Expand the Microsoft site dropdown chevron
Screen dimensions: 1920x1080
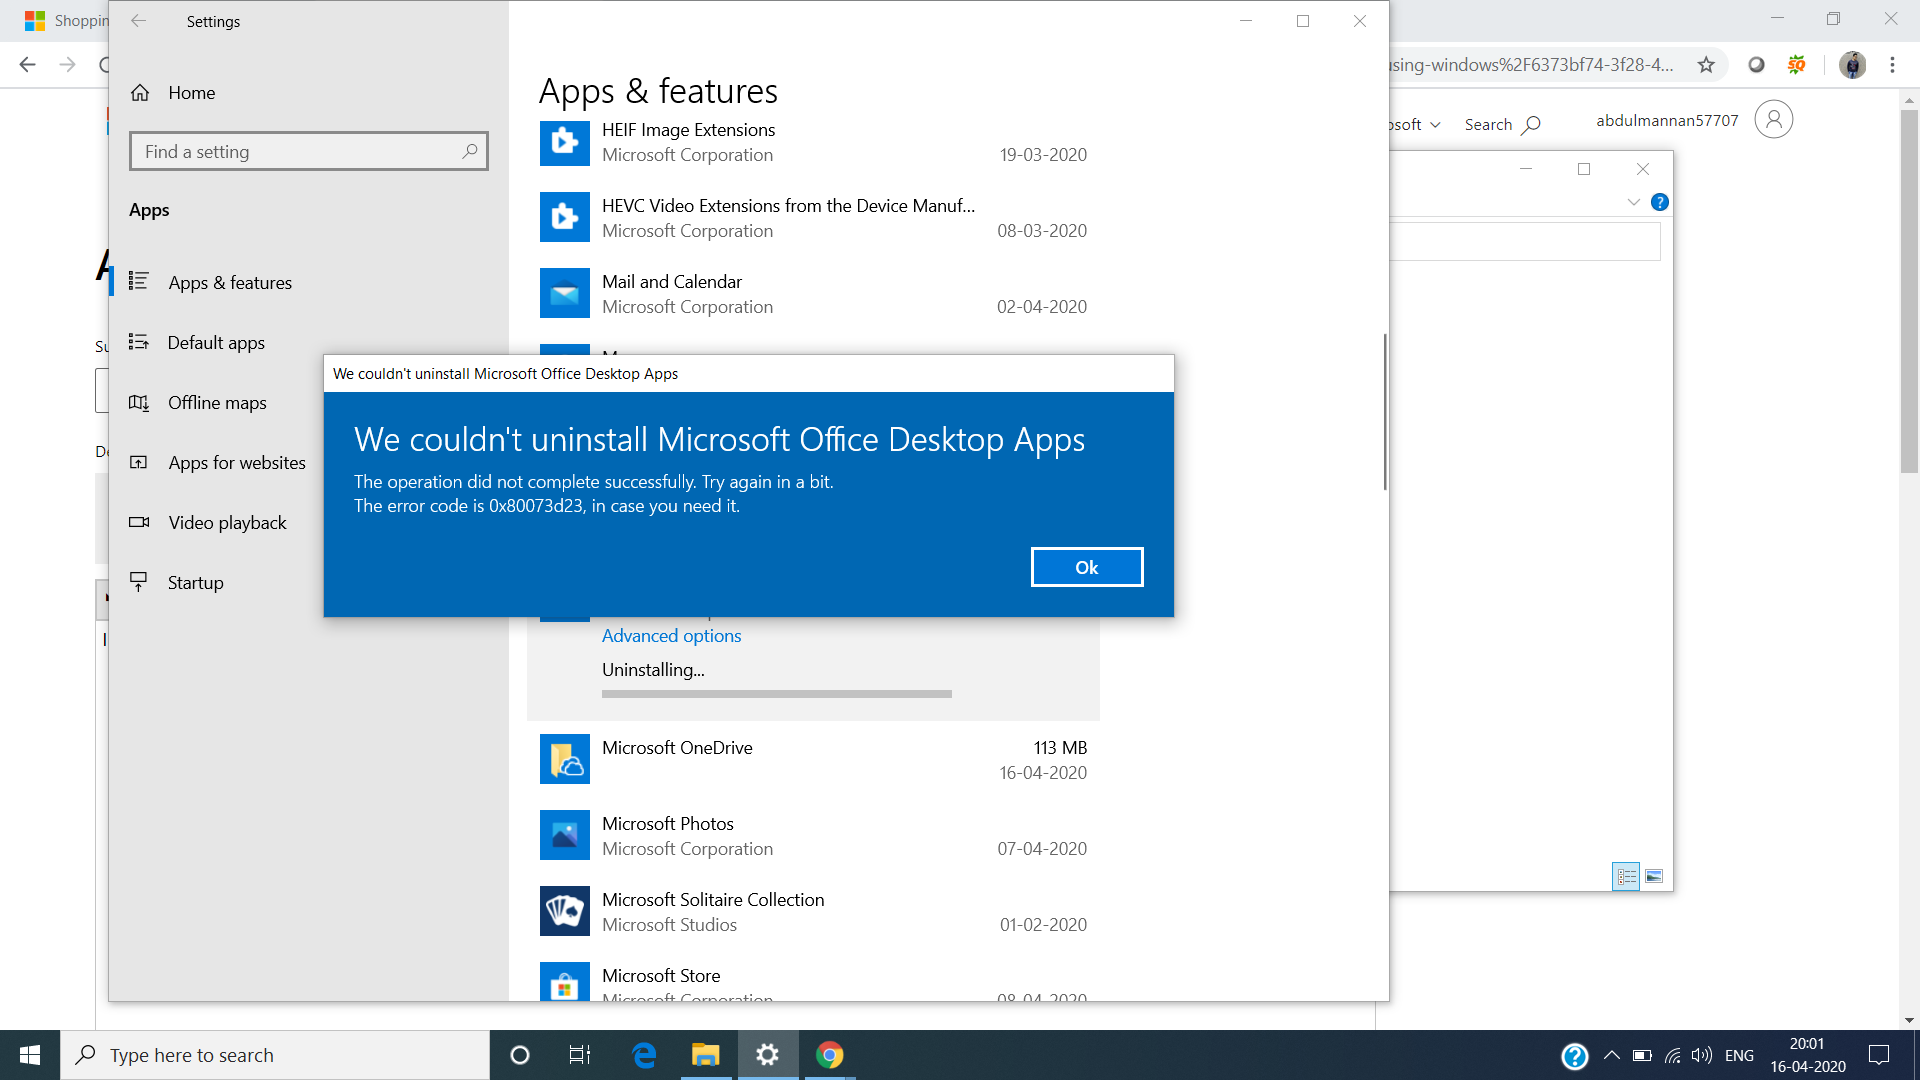coord(1435,125)
